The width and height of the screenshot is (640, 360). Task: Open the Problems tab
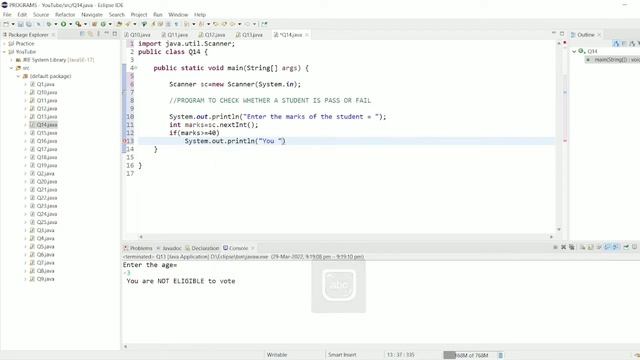138,248
